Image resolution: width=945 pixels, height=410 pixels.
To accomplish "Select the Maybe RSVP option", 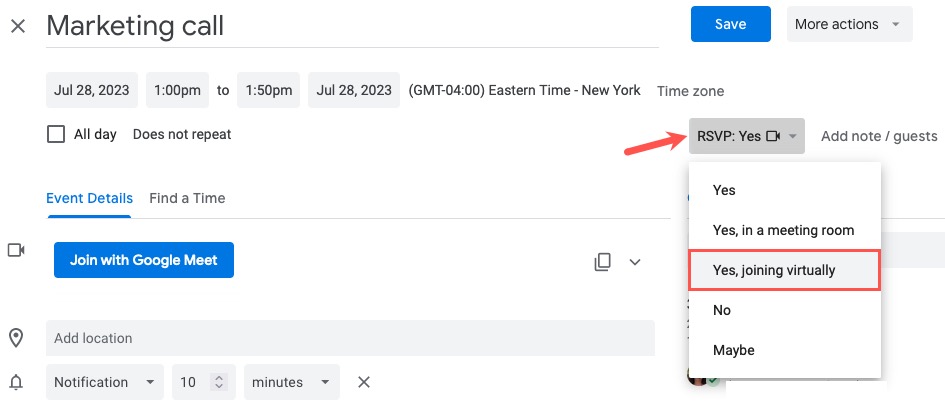I will pyautogui.click(x=785, y=350).
